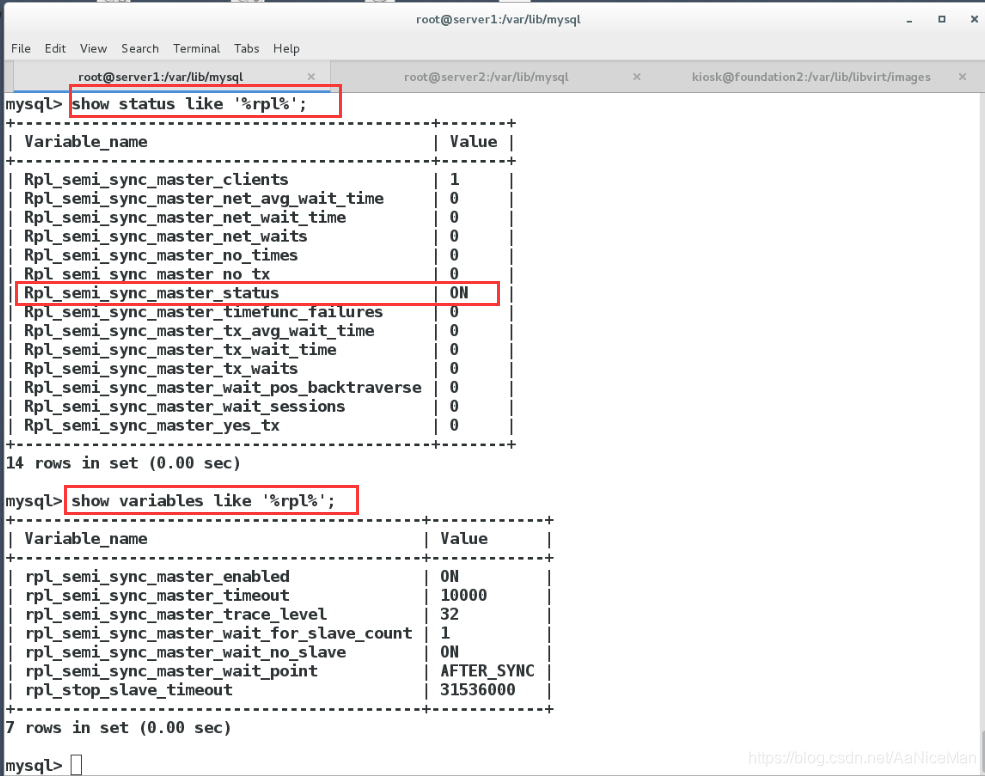
Task: Click Rpl_semi_sync_master_yes_tx text
Action: (151, 425)
